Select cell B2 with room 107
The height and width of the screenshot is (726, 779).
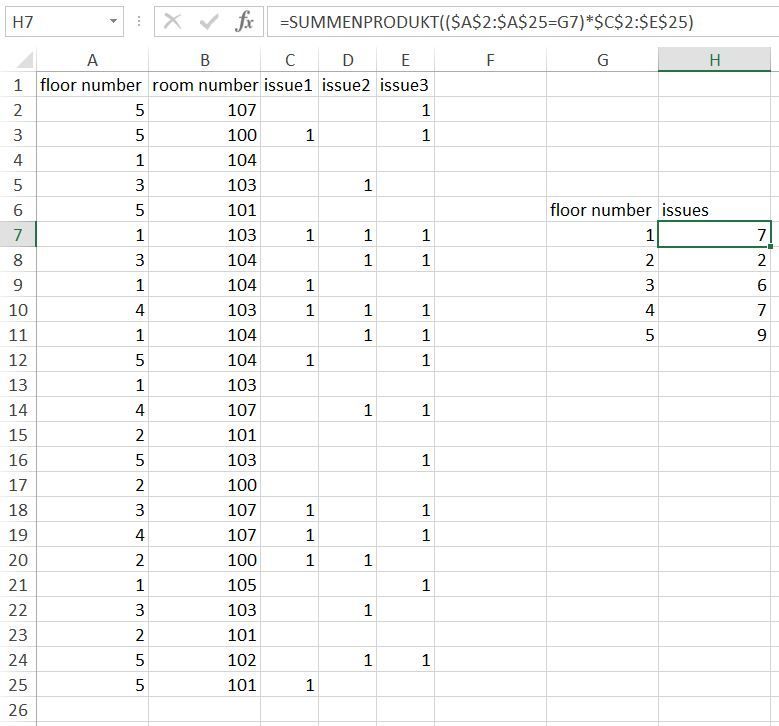point(205,110)
